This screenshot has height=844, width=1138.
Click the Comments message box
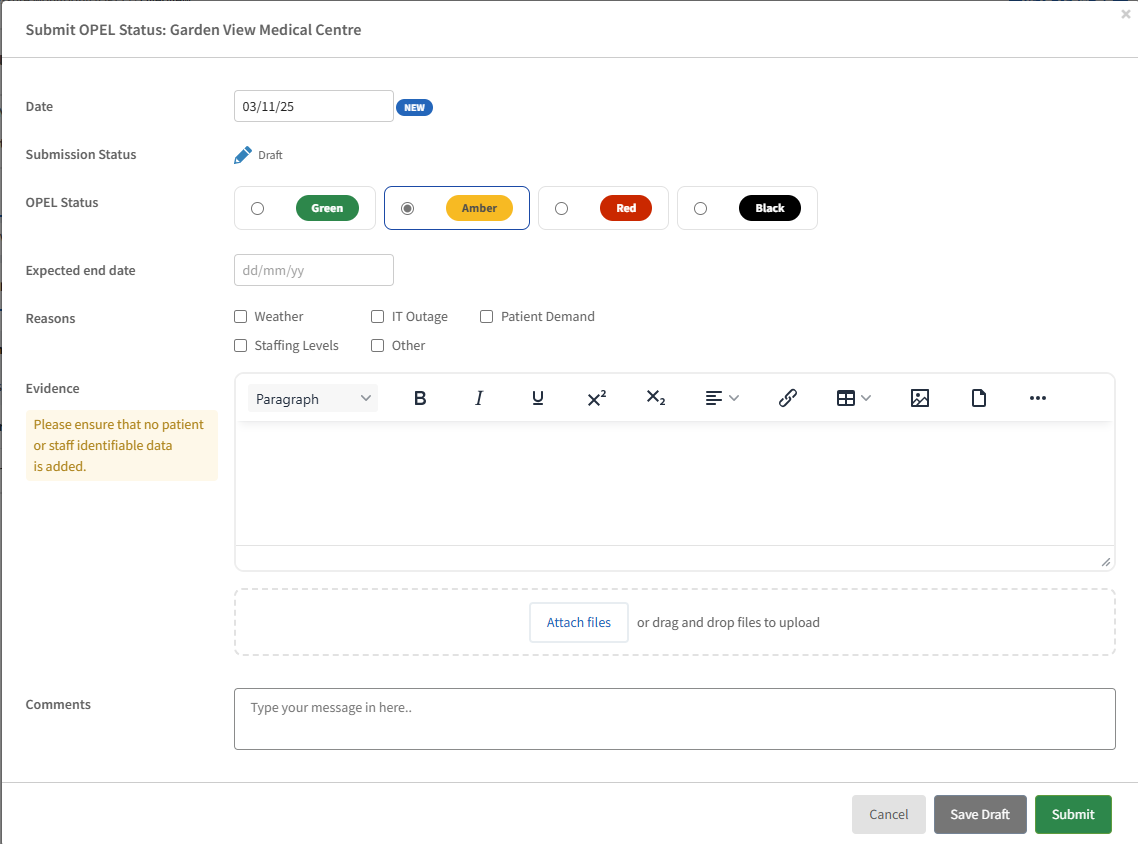click(674, 719)
